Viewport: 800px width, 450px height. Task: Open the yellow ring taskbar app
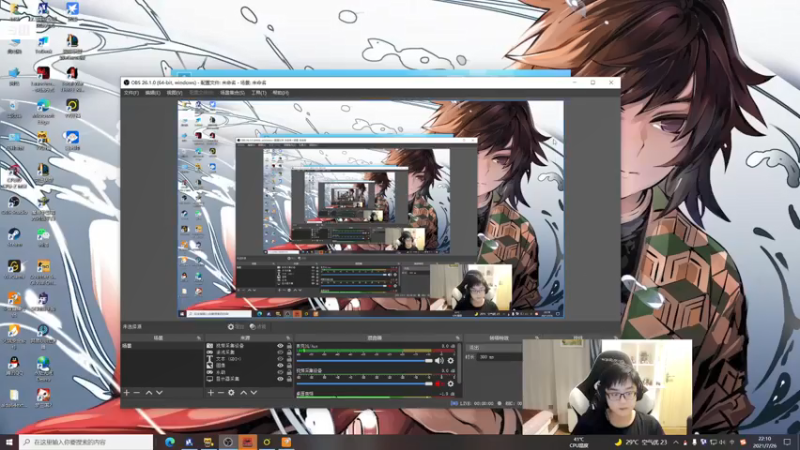coord(267,442)
